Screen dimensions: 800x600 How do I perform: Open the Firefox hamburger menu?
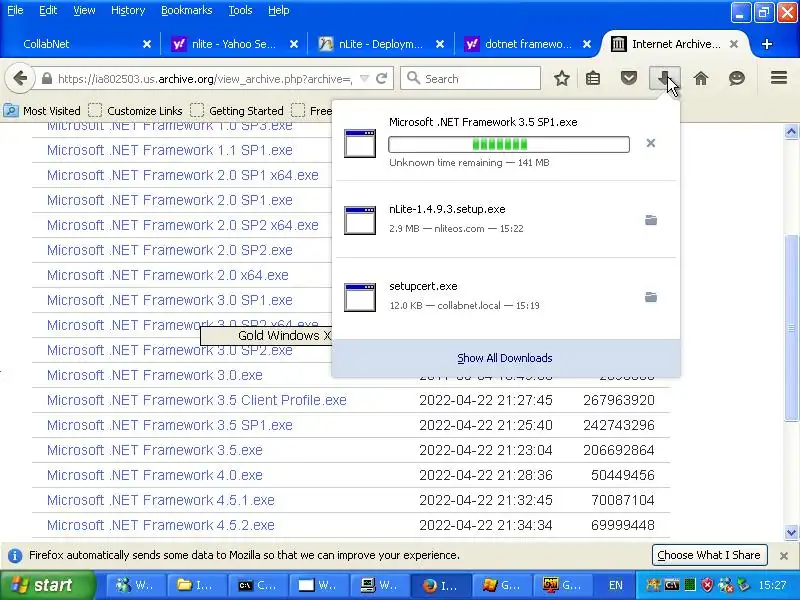point(779,78)
